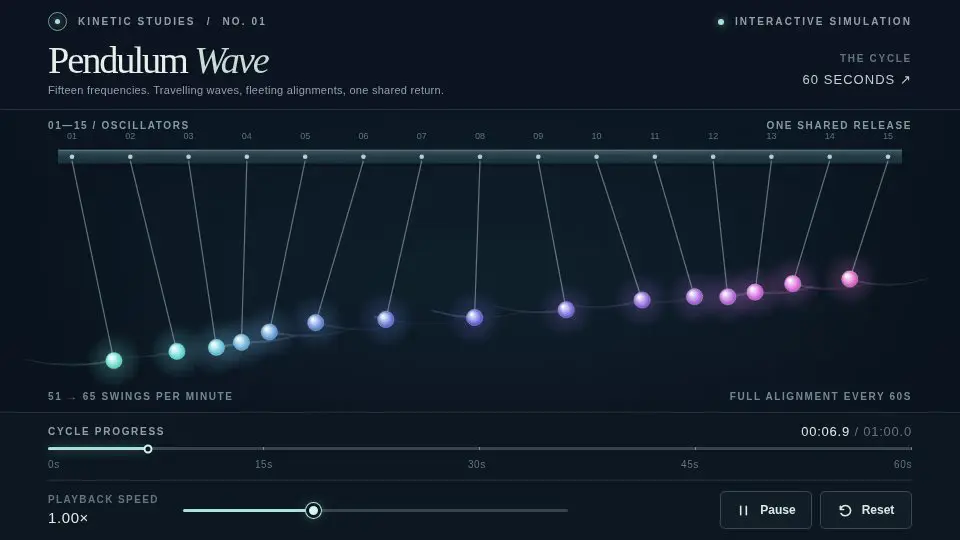
Task: Click the pendulum bob of oscillator 06
Action: (315, 322)
